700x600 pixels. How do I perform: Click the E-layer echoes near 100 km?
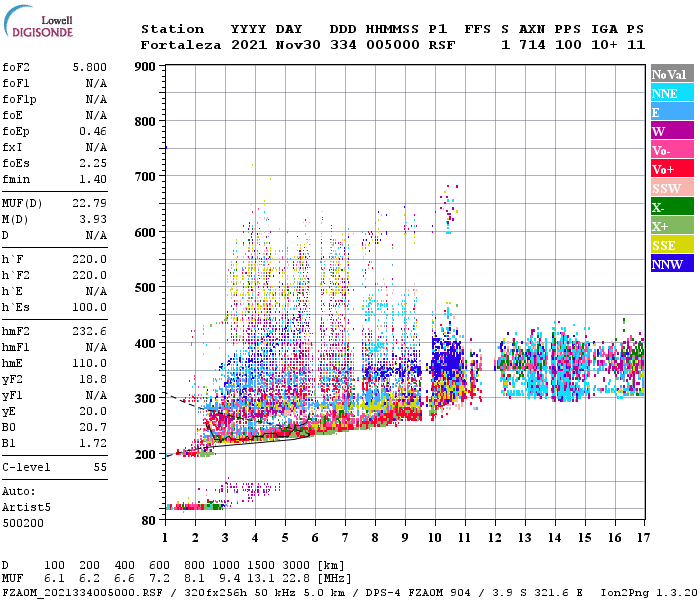(x=196, y=507)
